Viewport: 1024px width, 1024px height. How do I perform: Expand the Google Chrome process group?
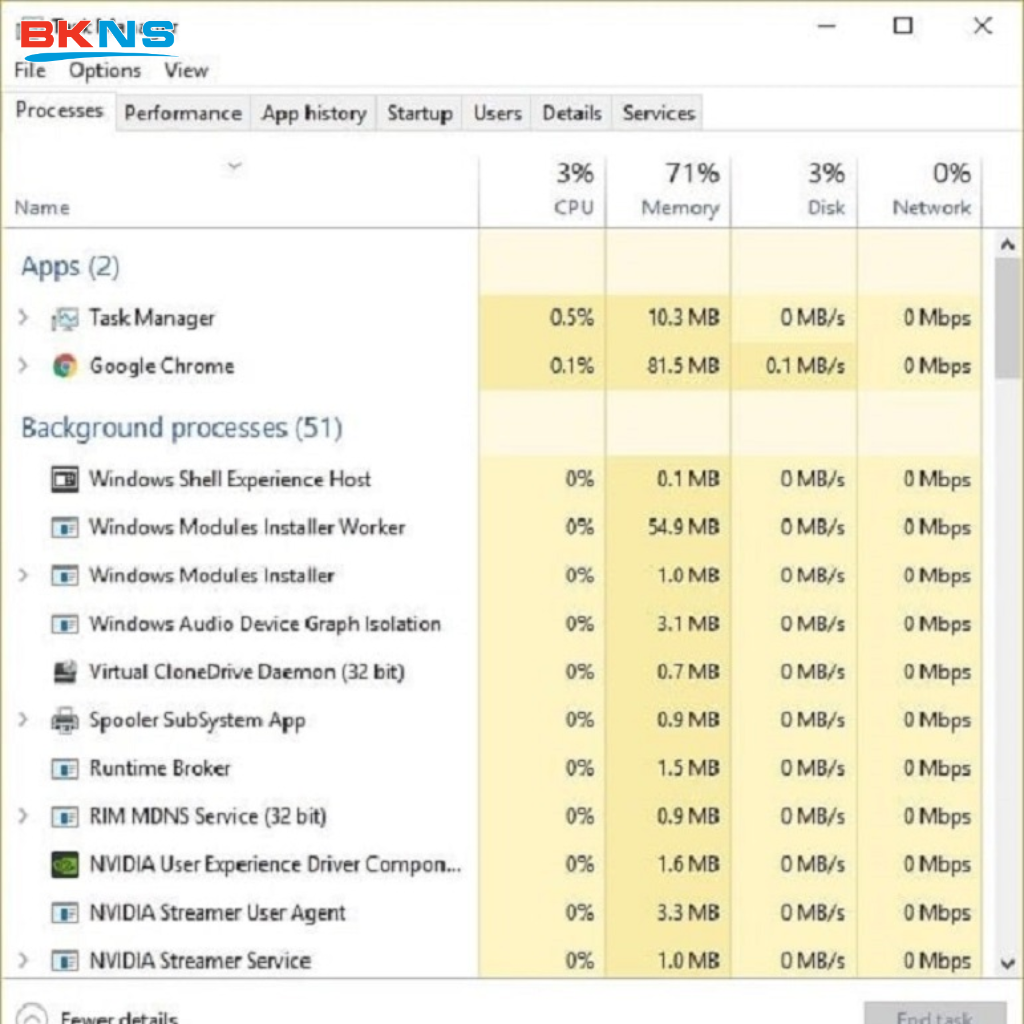[x=23, y=366]
